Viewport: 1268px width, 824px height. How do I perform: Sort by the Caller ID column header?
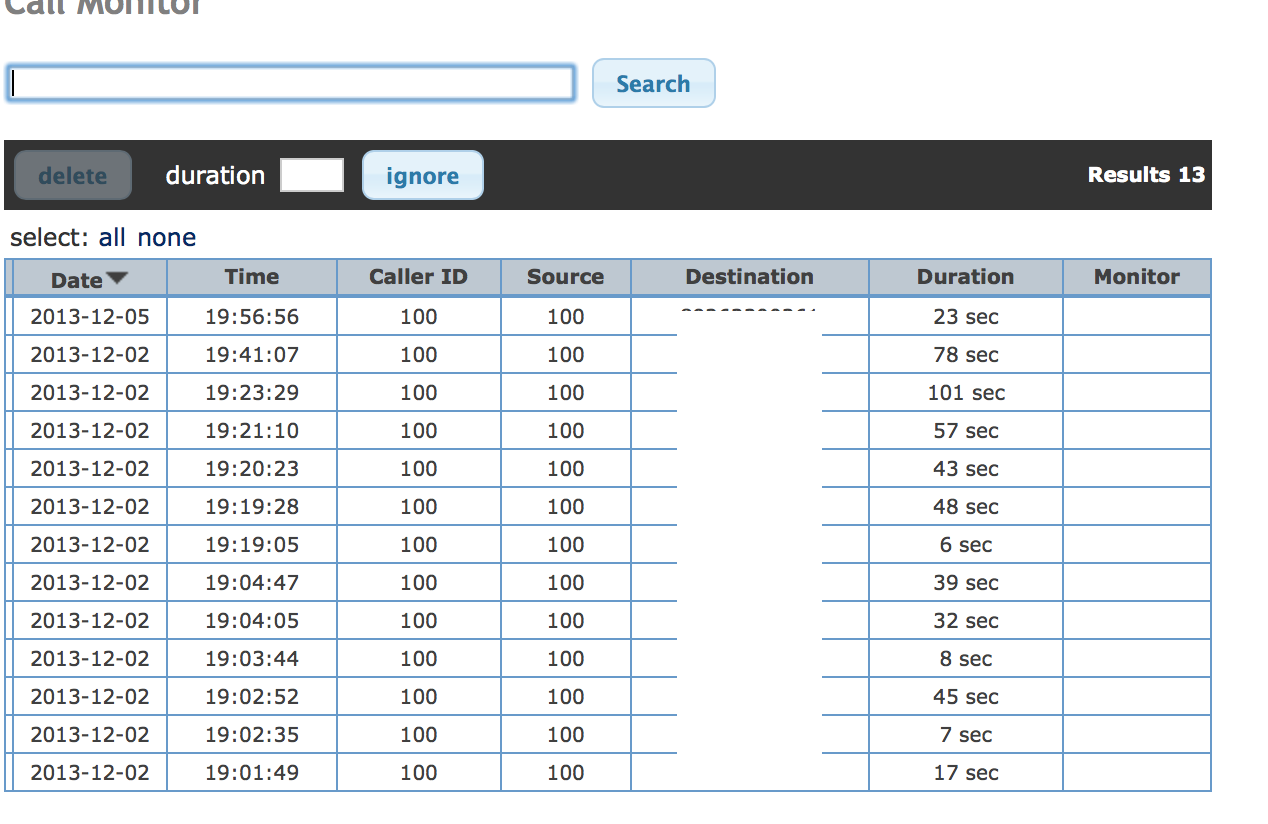pyautogui.click(x=418, y=277)
